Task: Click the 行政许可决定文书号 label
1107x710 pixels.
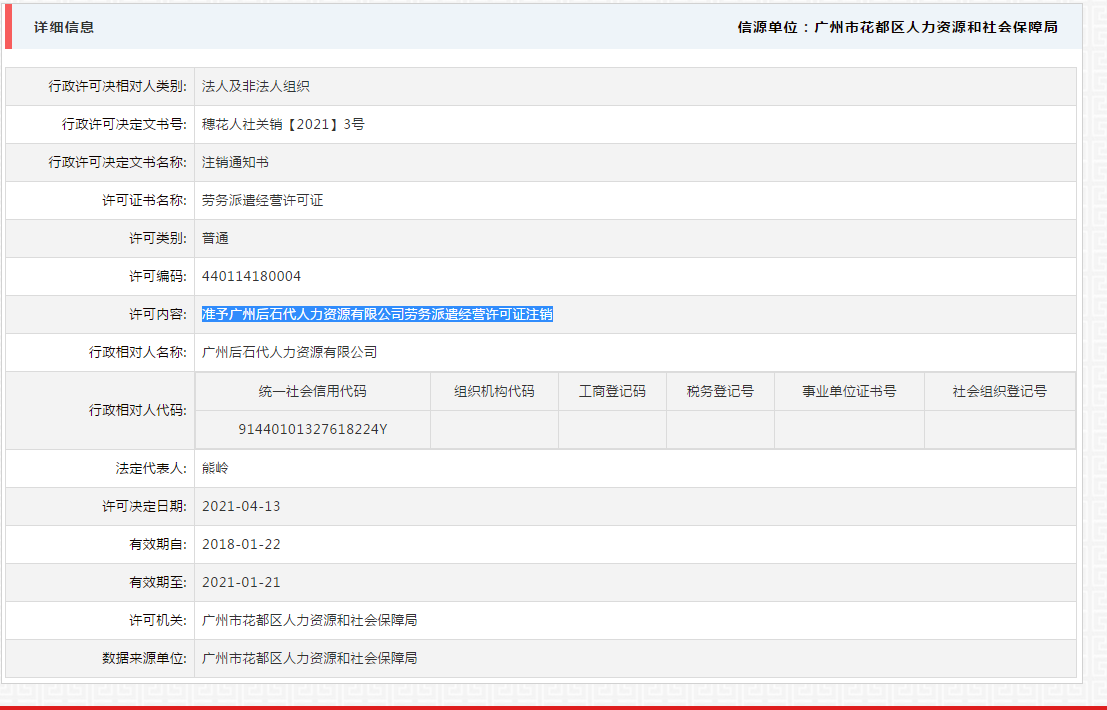Action: click(124, 124)
